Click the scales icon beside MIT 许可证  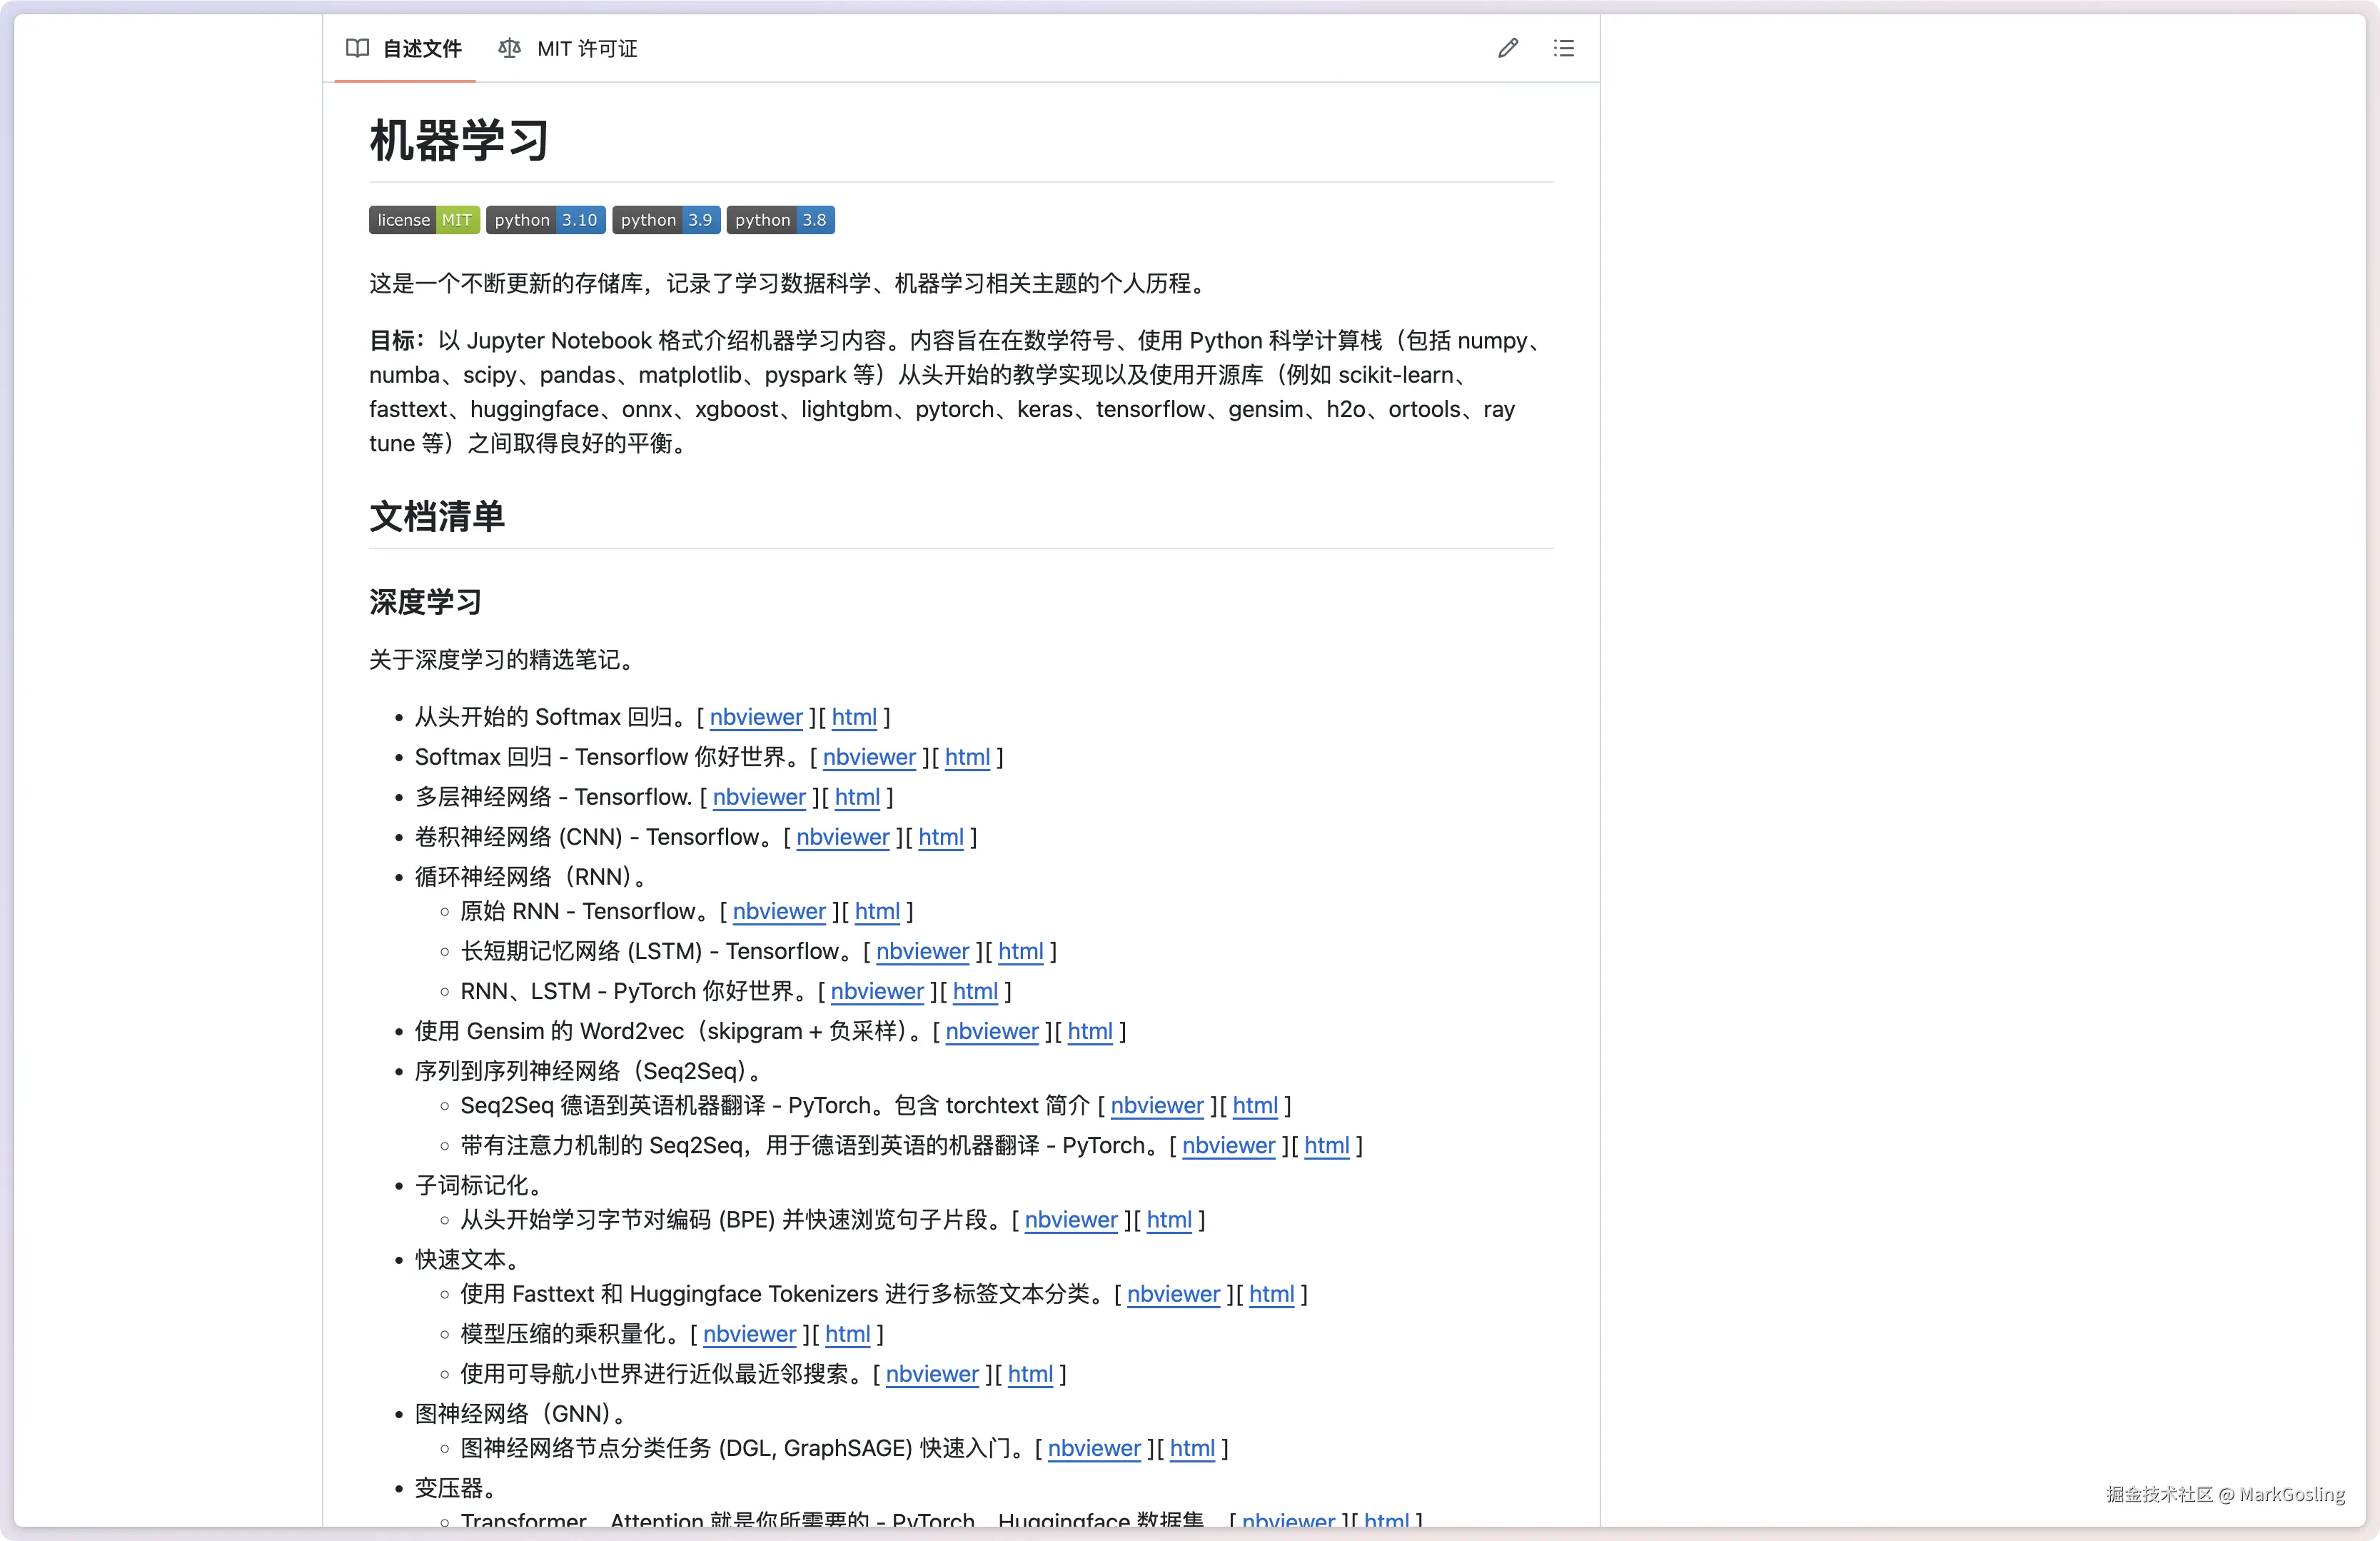509,48
